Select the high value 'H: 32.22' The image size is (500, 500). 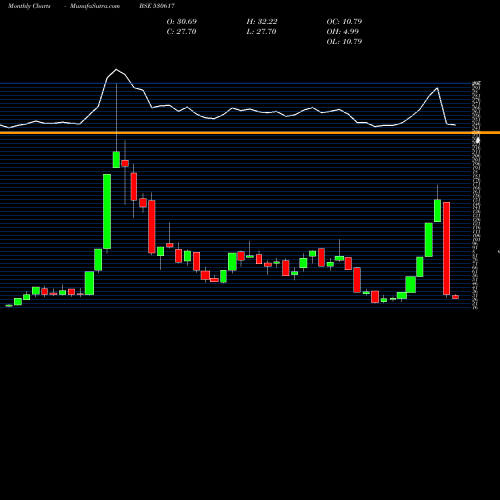pos(262,21)
